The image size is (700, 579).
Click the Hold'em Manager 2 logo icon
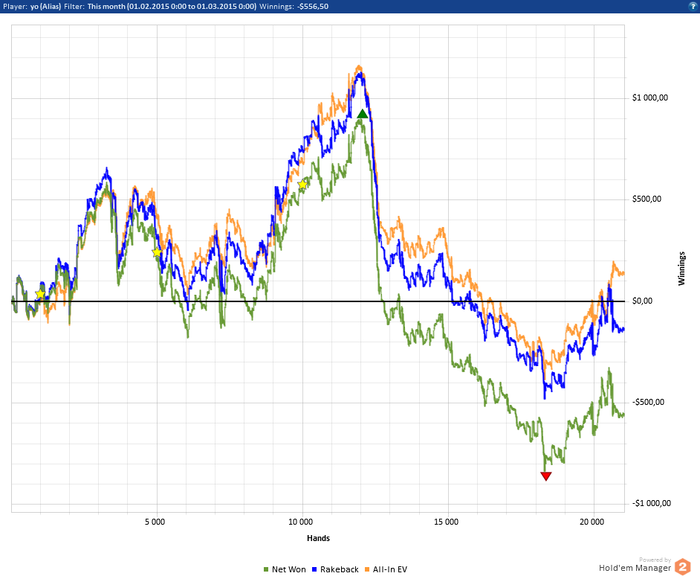coord(682,567)
